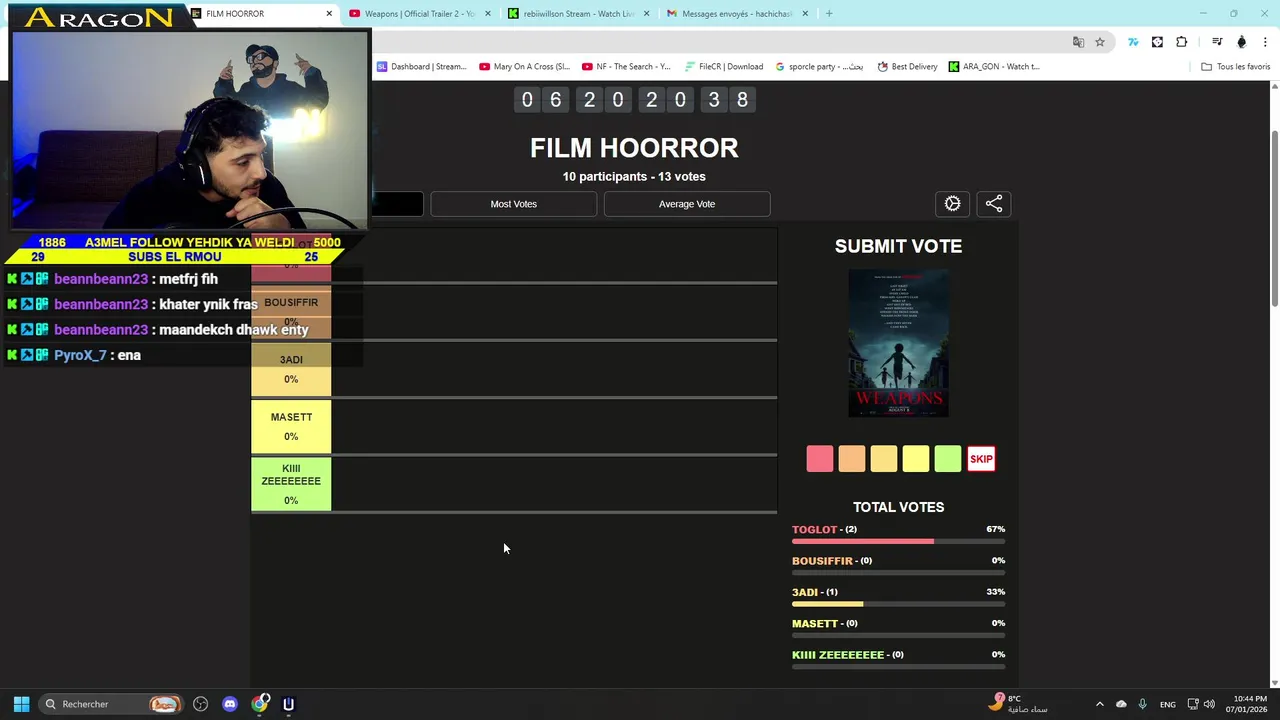Vote with the red tier swatch
Screen dimensions: 1280x720
[820, 459]
